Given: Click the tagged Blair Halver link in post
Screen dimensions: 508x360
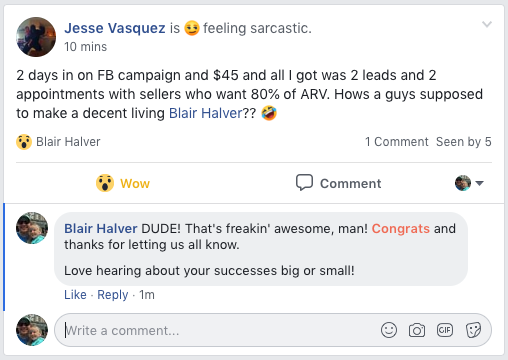Looking at the screenshot, I should (206, 113).
